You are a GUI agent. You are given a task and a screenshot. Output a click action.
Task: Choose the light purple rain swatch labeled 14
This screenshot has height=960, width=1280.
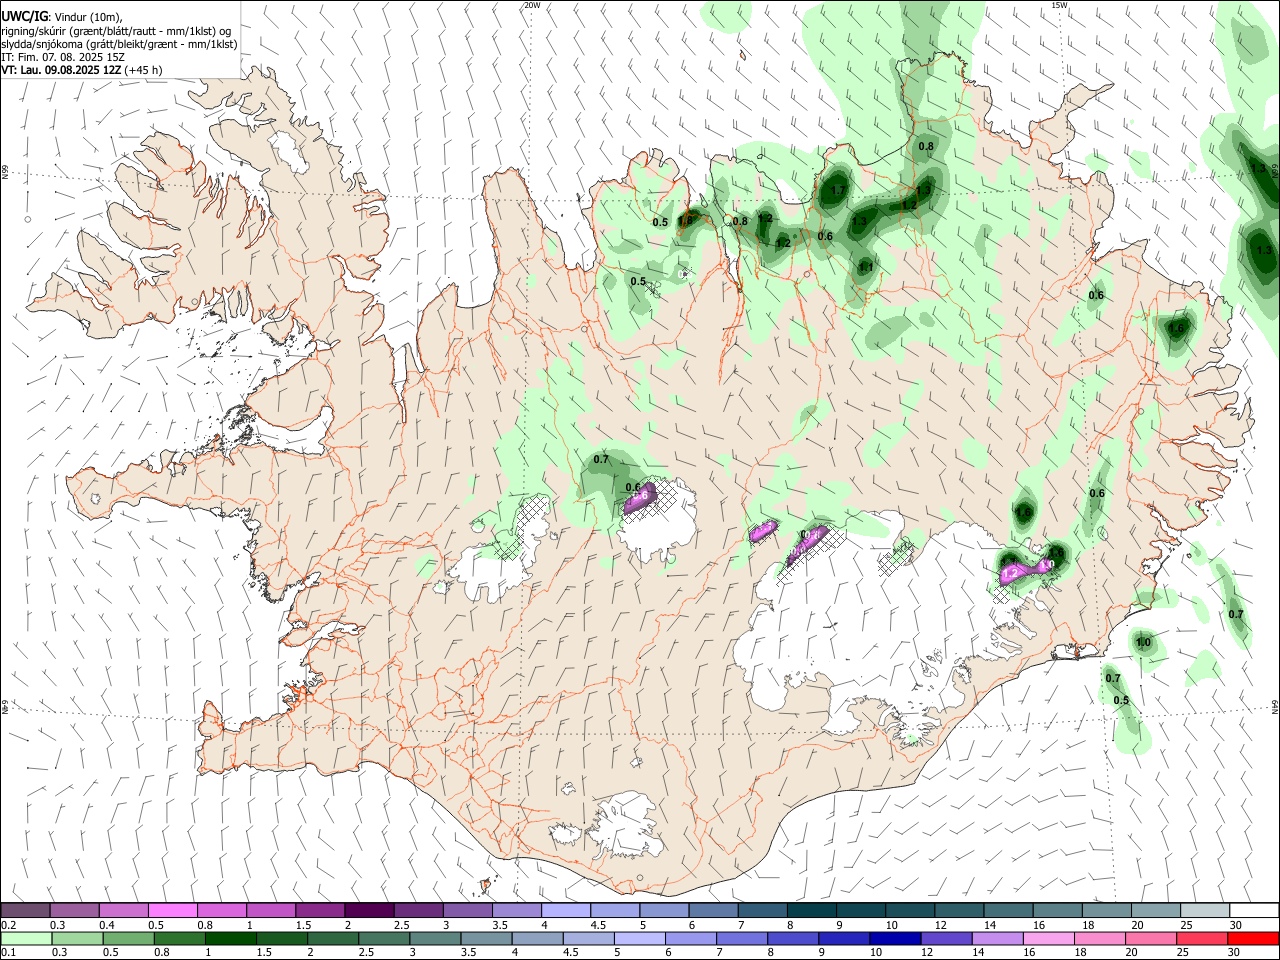pyautogui.click(x=997, y=938)
